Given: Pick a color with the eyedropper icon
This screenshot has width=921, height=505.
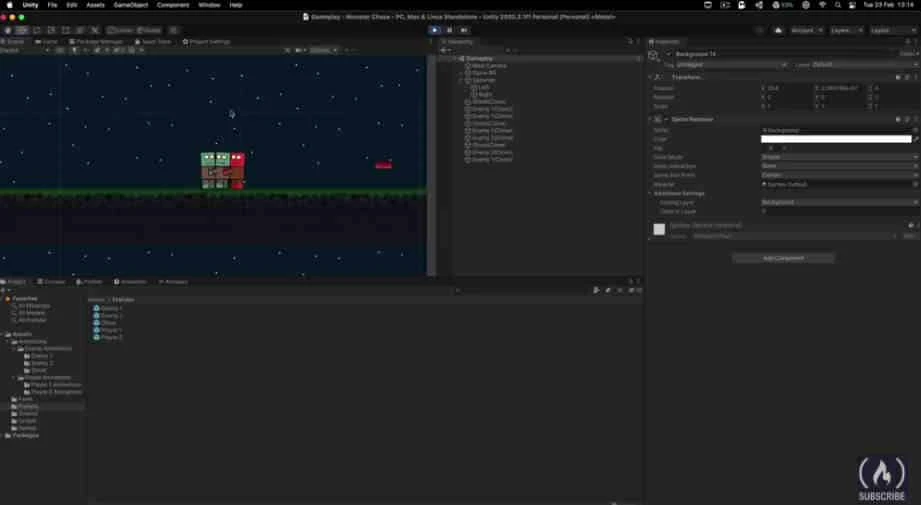Looking at the screenshot, I should [916, 139].
